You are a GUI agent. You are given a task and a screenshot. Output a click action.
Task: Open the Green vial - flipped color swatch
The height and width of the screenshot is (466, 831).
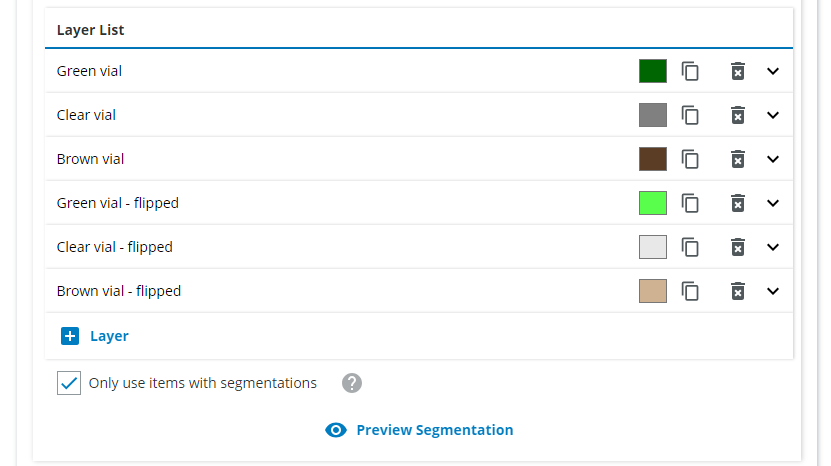coord(653,203)
